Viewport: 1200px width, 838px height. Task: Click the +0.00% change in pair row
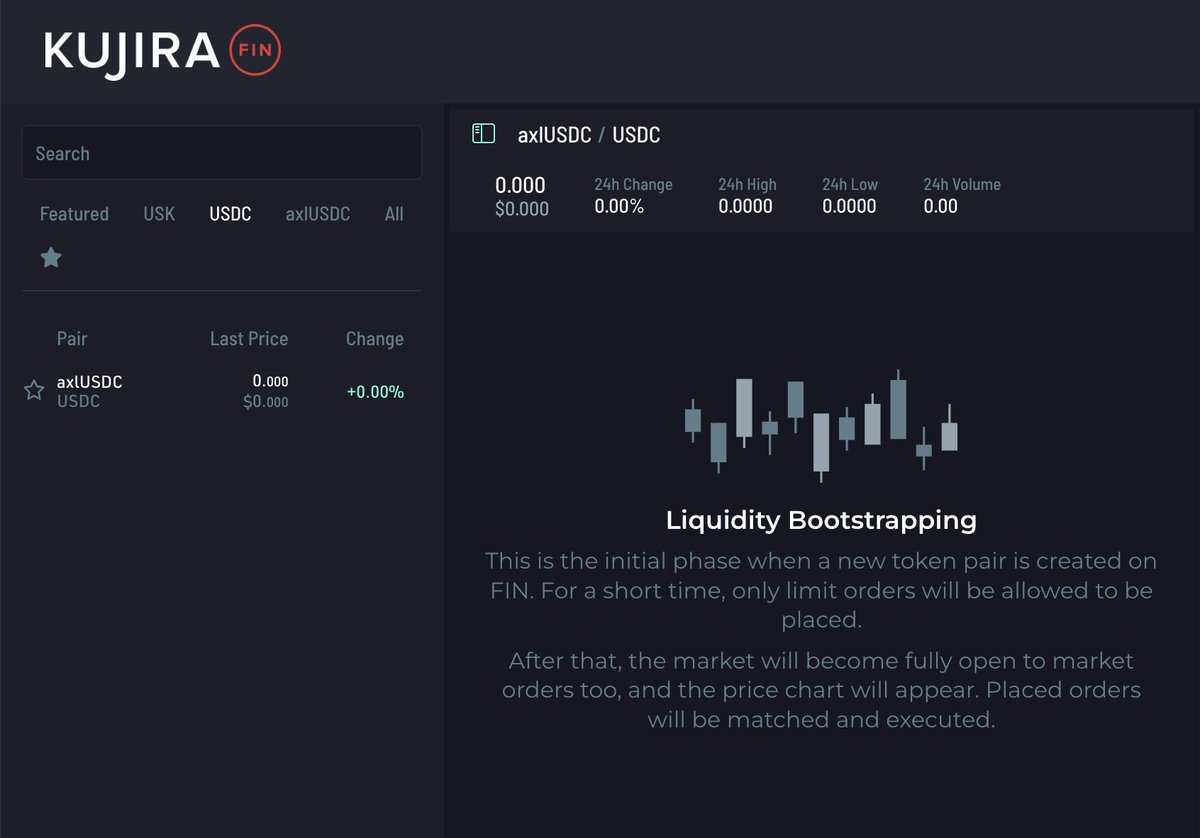pos(375,392)
